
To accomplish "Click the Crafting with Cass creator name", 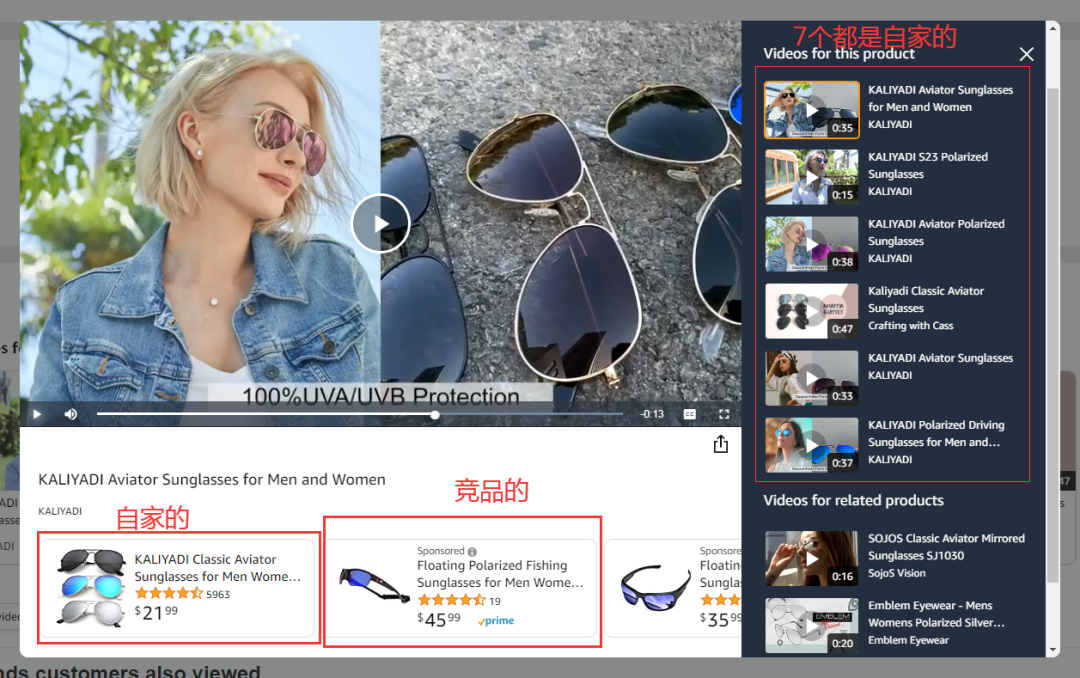I will (911, 325).
